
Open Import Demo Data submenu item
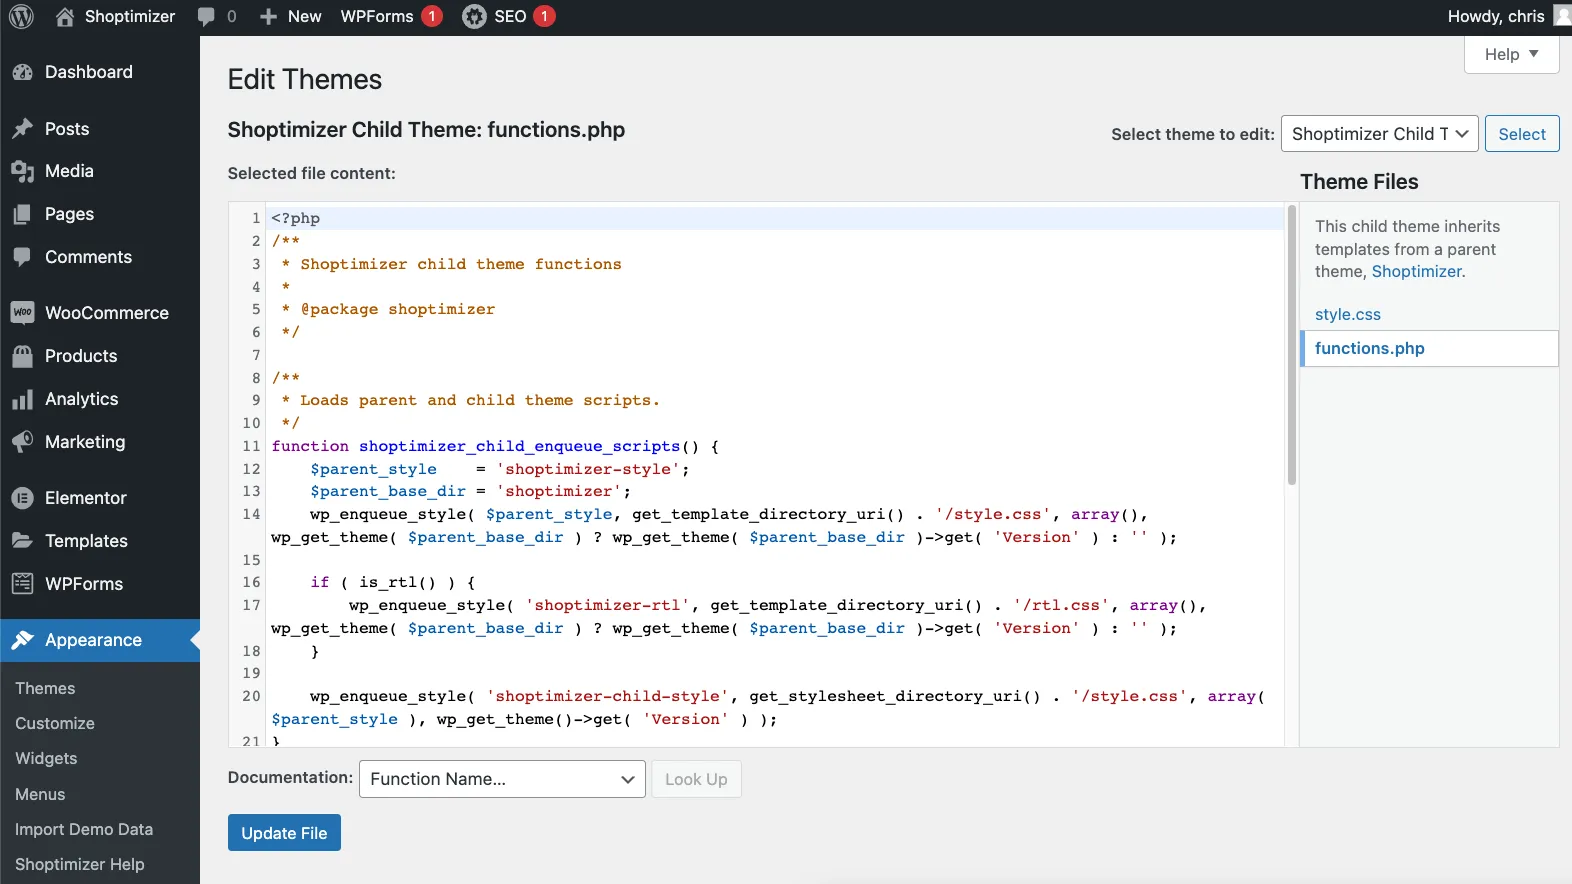(84, 829)
